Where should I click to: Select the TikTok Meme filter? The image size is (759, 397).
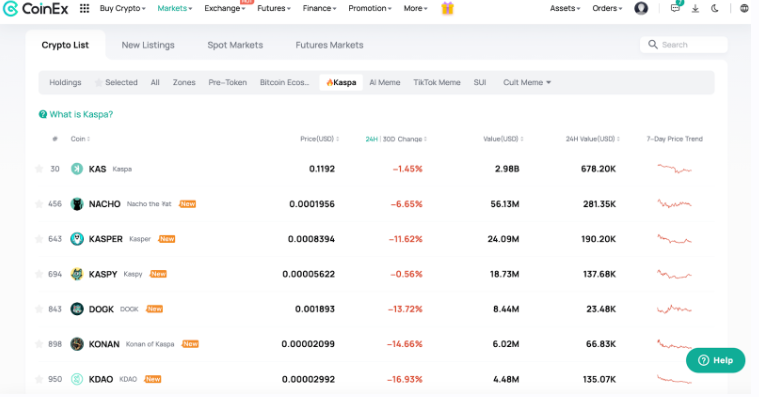(437, 82)
